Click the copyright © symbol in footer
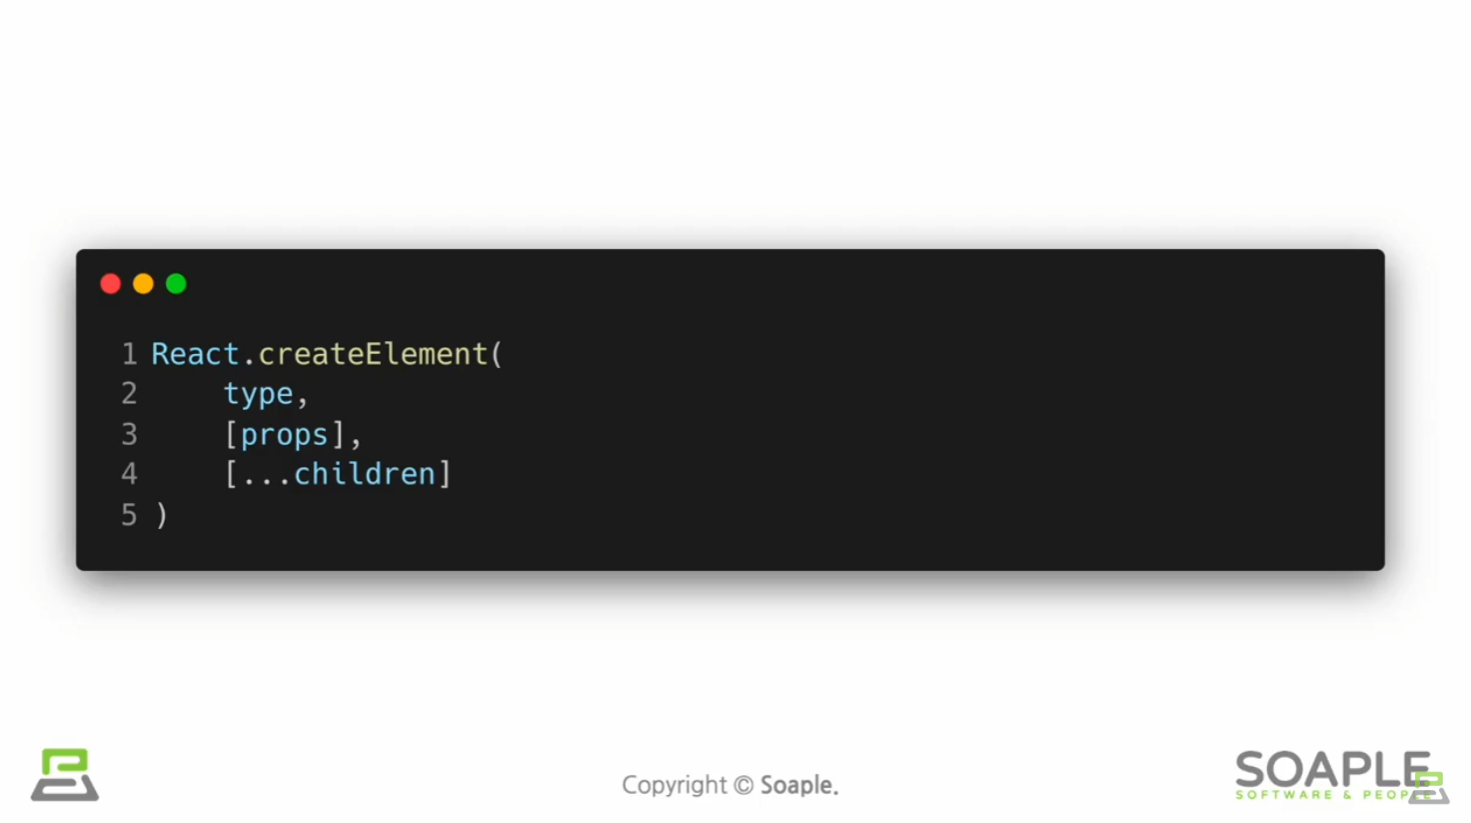 (x=743, y=785)
